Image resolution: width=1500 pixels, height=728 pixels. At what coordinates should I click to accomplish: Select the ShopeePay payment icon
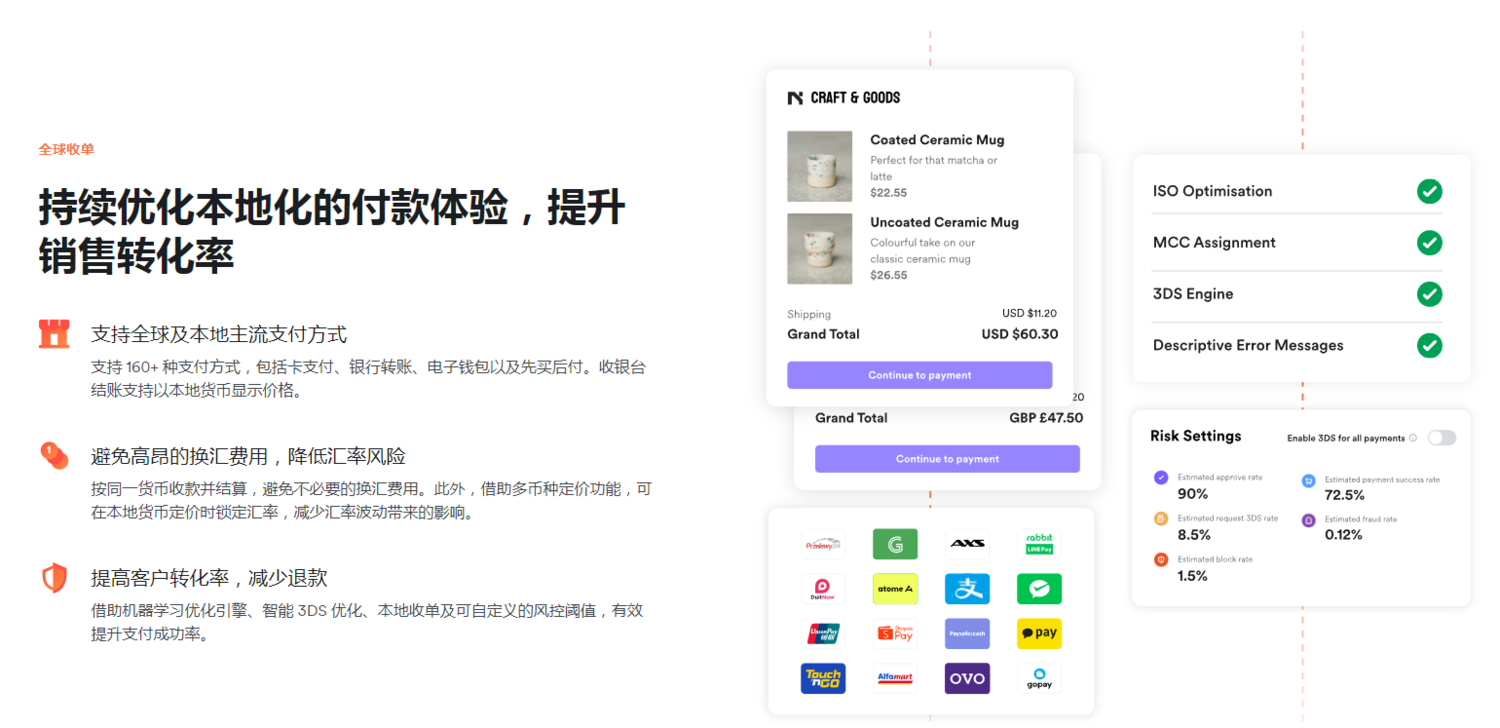coord(894,633)
